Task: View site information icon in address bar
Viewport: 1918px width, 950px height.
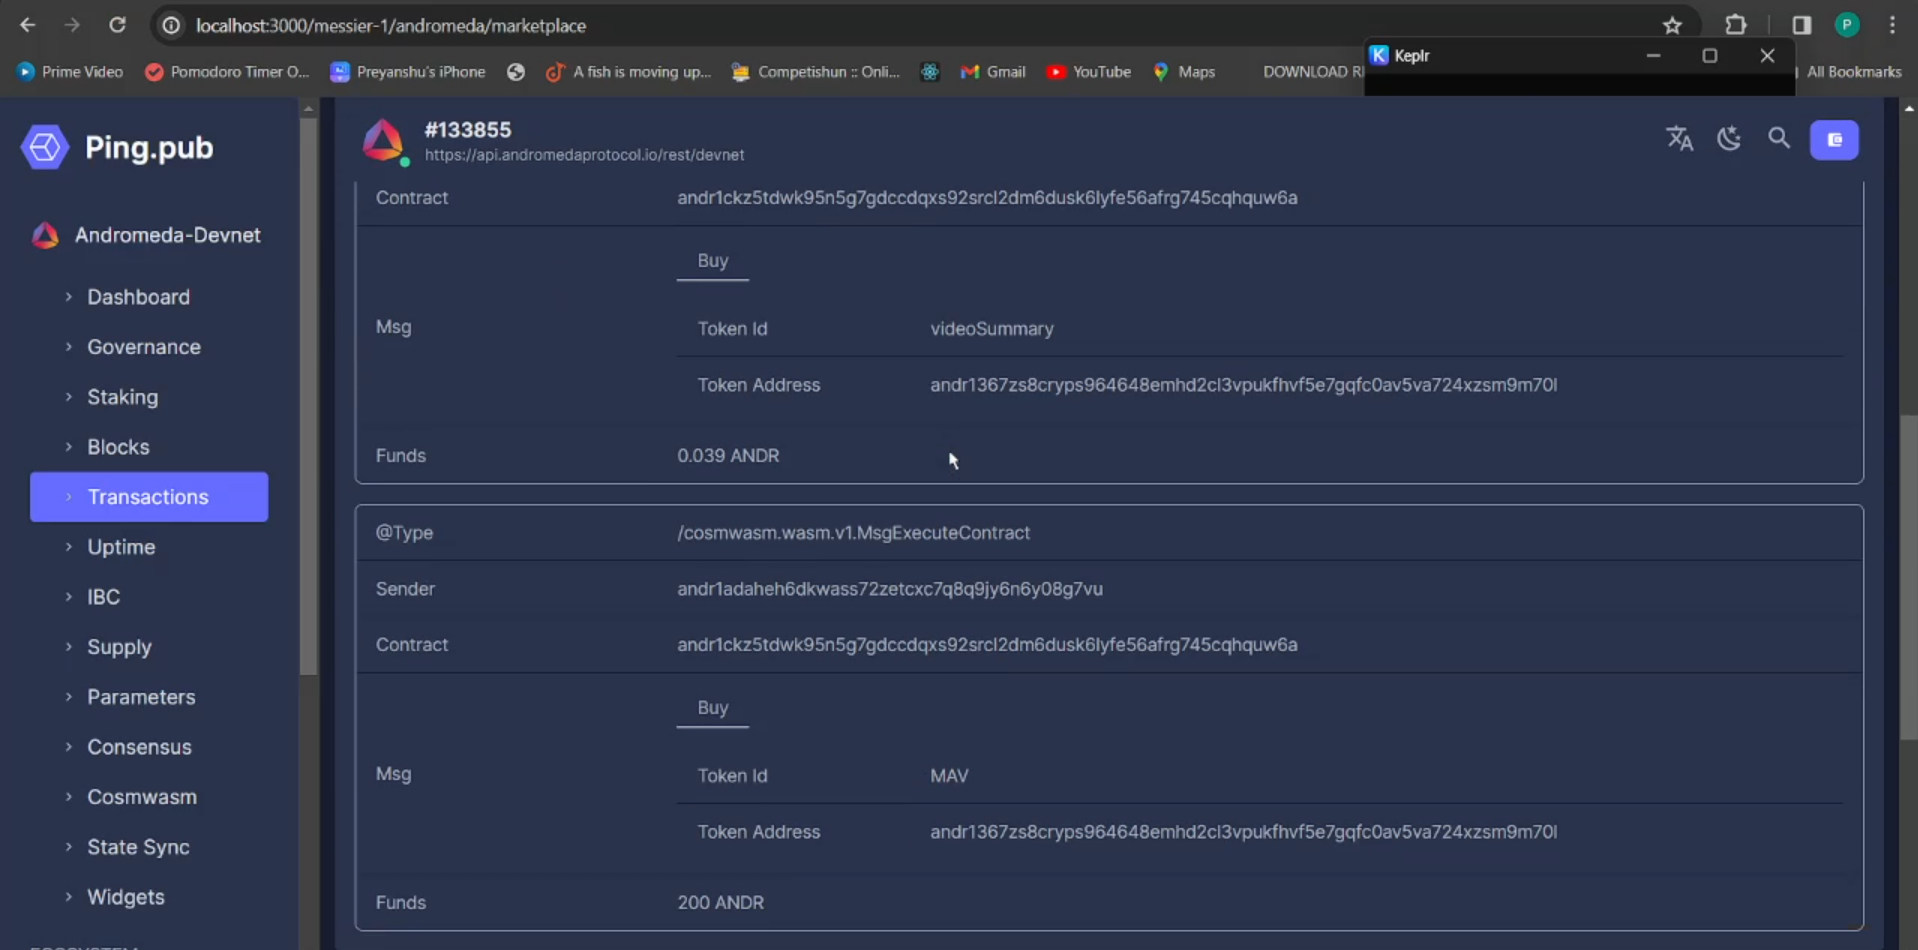Action: 171,25
